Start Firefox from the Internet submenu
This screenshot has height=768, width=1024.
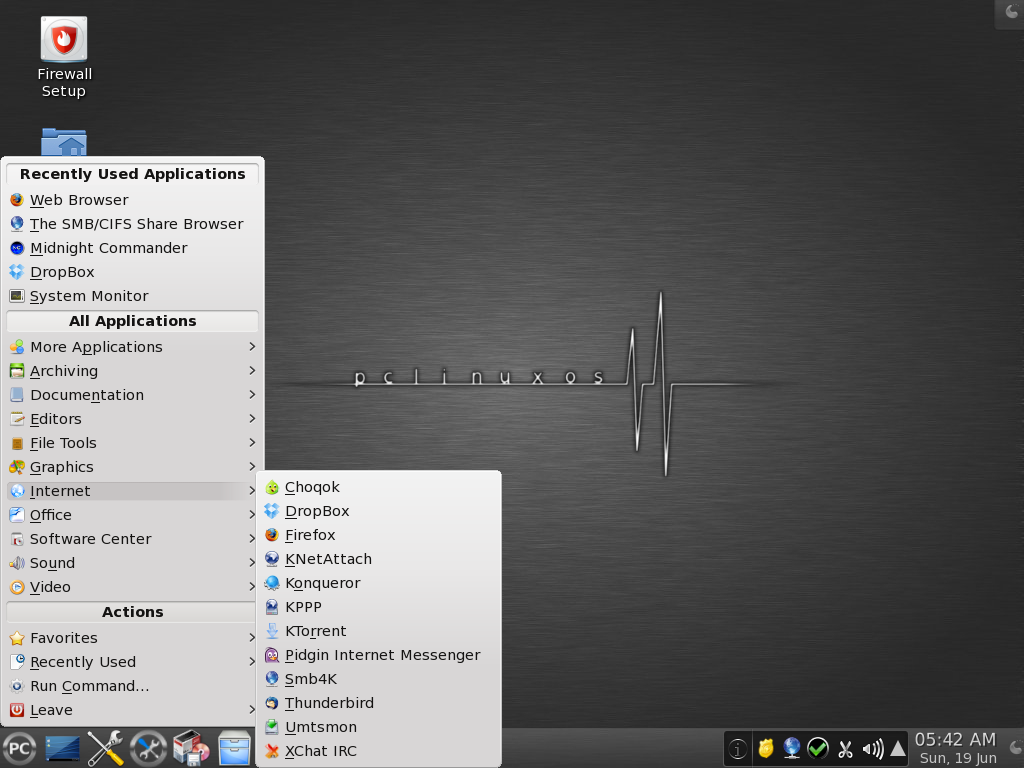[x=379, y=535]
